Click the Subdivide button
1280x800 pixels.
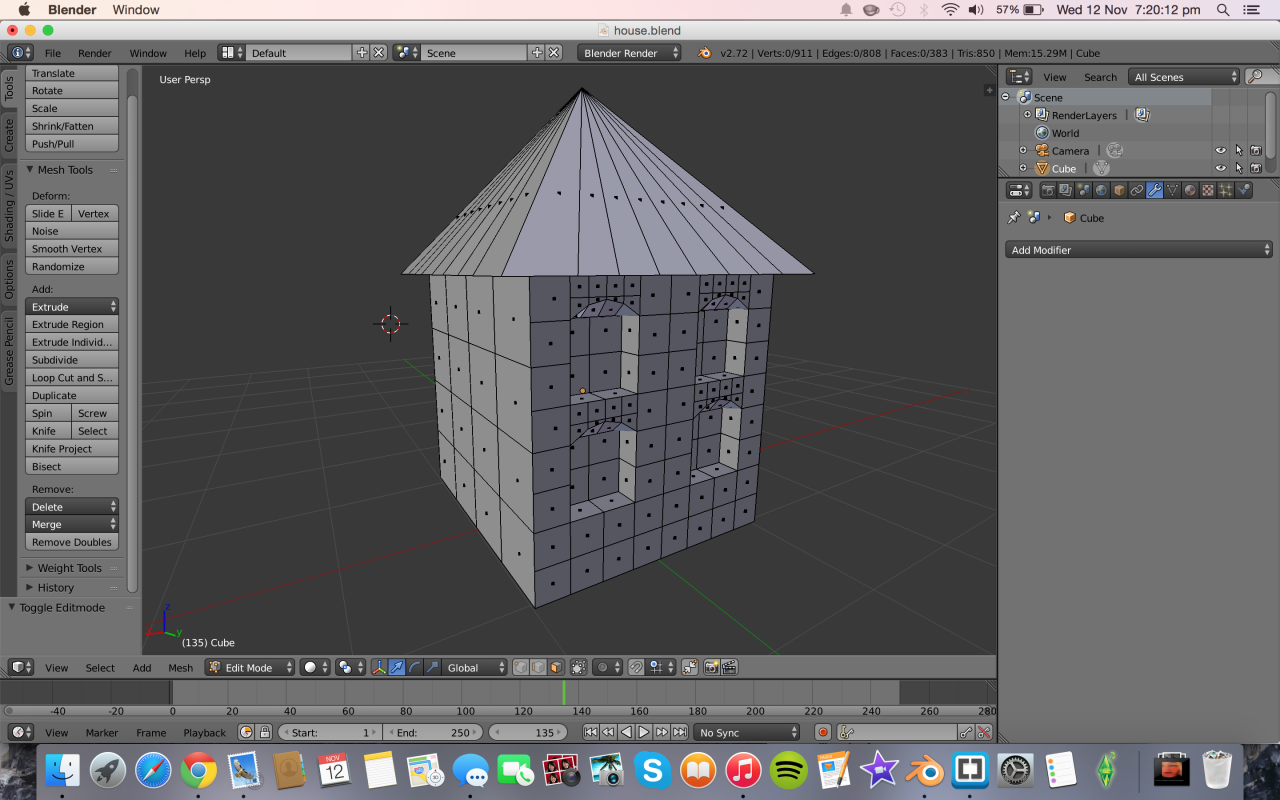[x=71, y=359]
